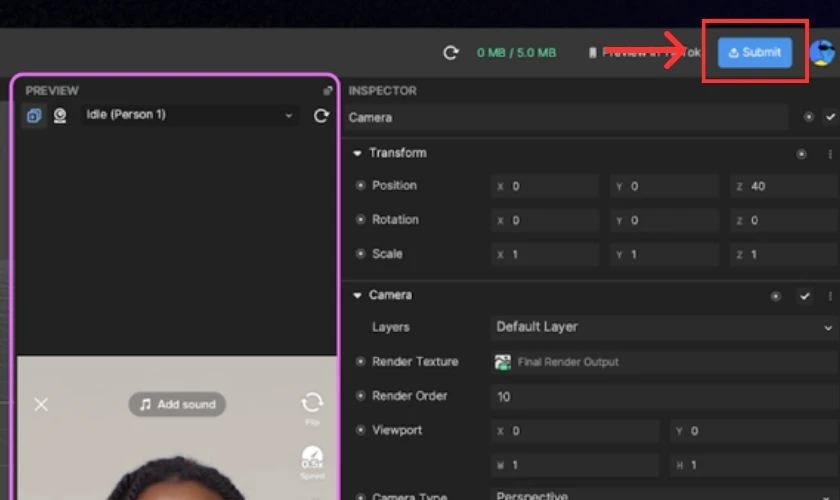Tap the Flip camera icon in preview
Viewport: 840px width, 500px height.
(312, 402)
